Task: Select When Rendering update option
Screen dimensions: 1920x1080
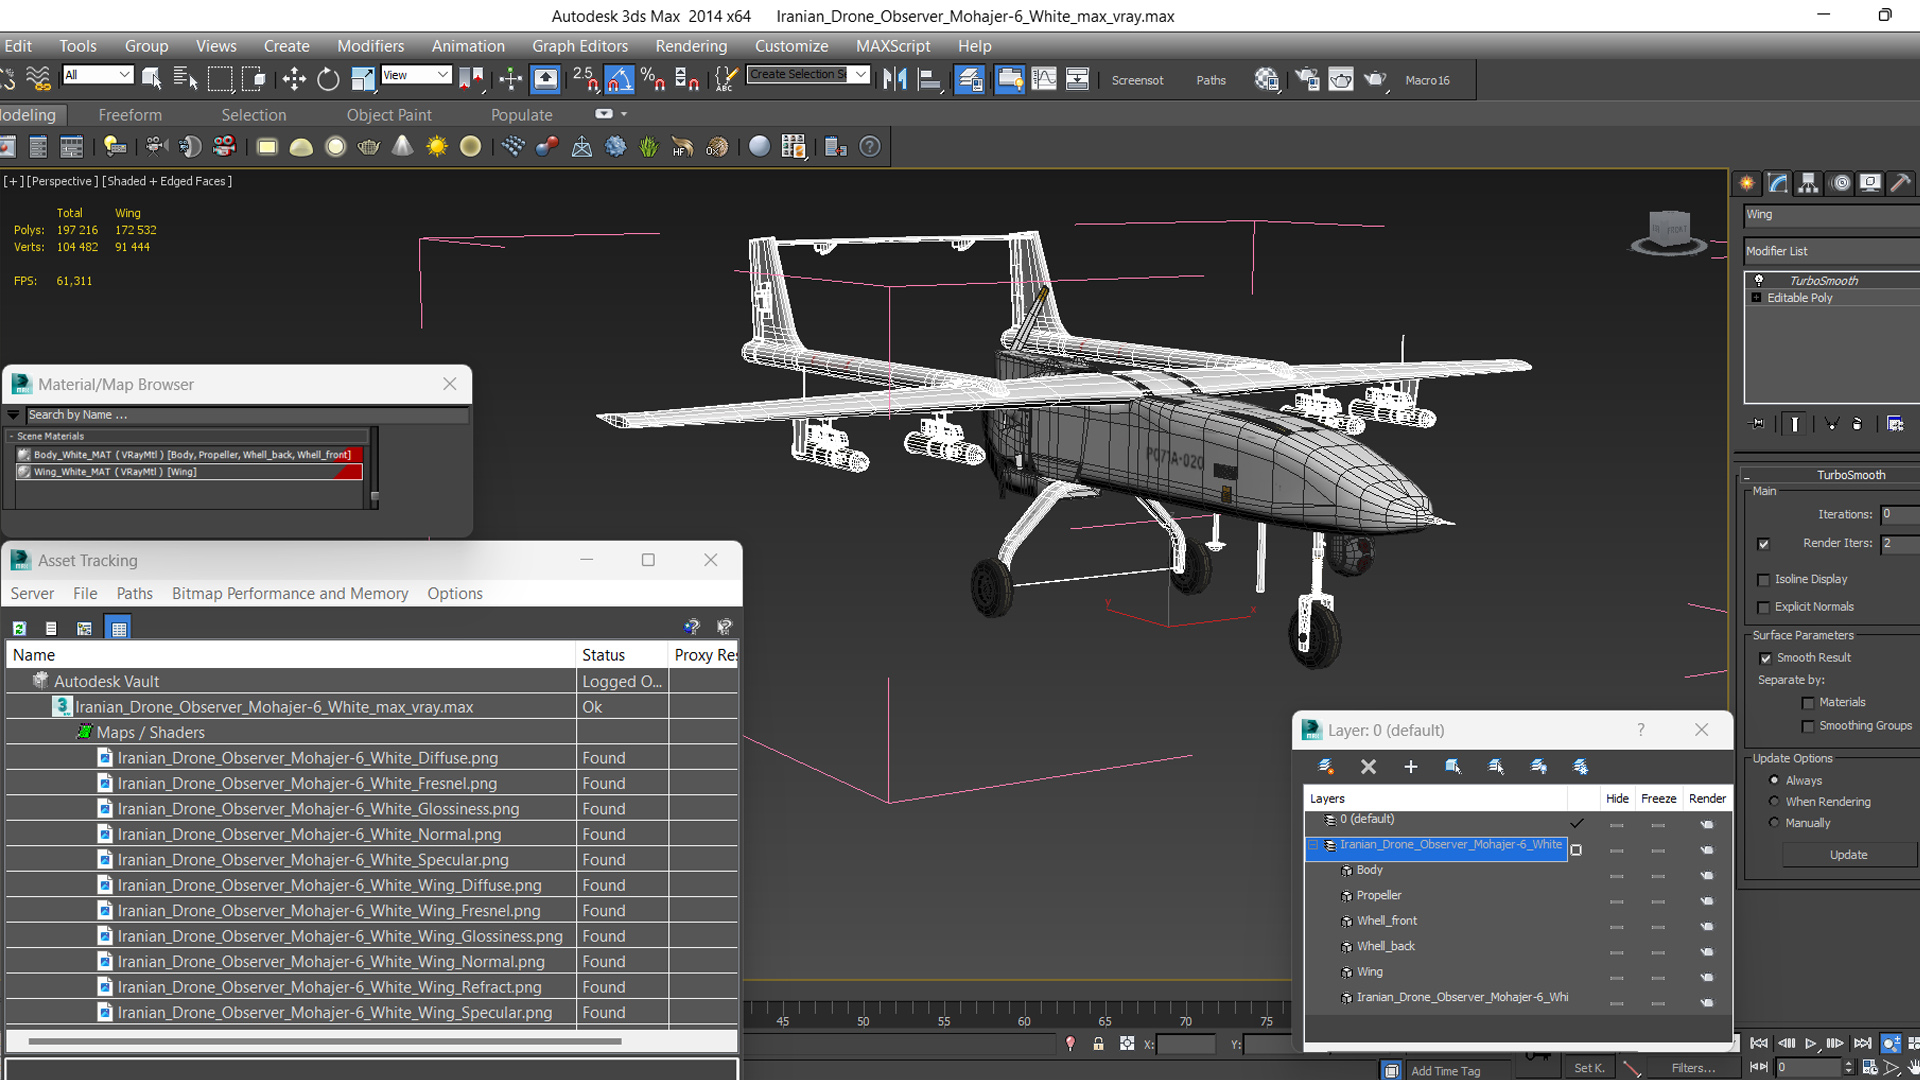Action: (x=1774, y=801)
